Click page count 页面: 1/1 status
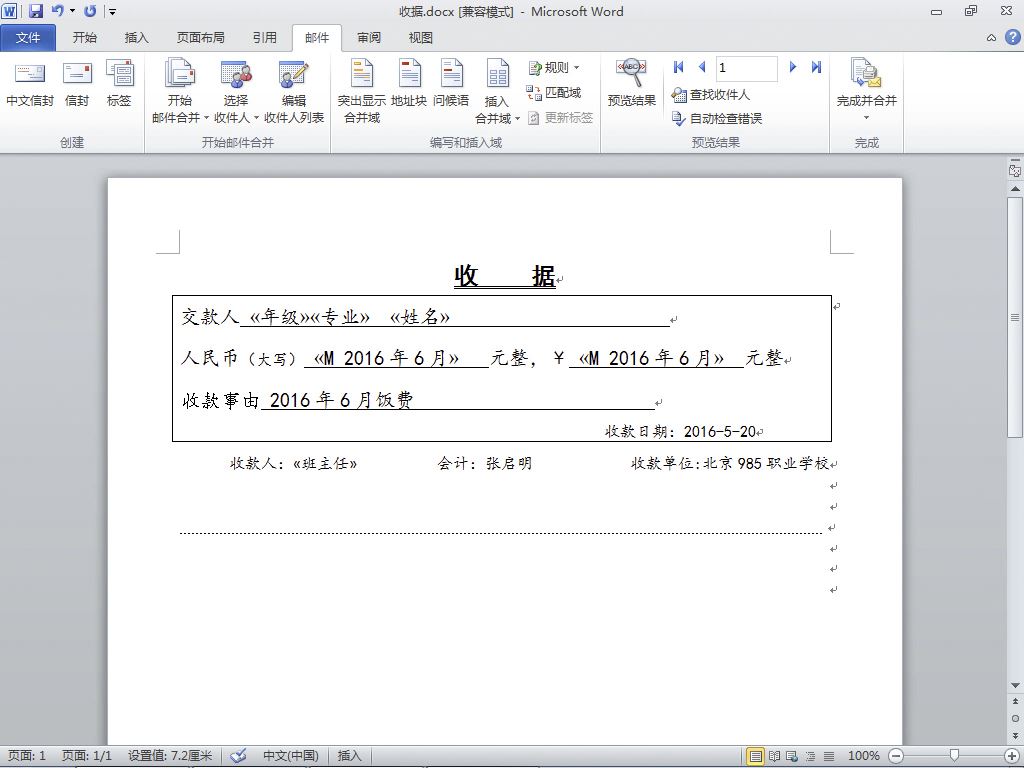Image resolution: width=1024 pixels, height=768 pixels. coord(86,756)
